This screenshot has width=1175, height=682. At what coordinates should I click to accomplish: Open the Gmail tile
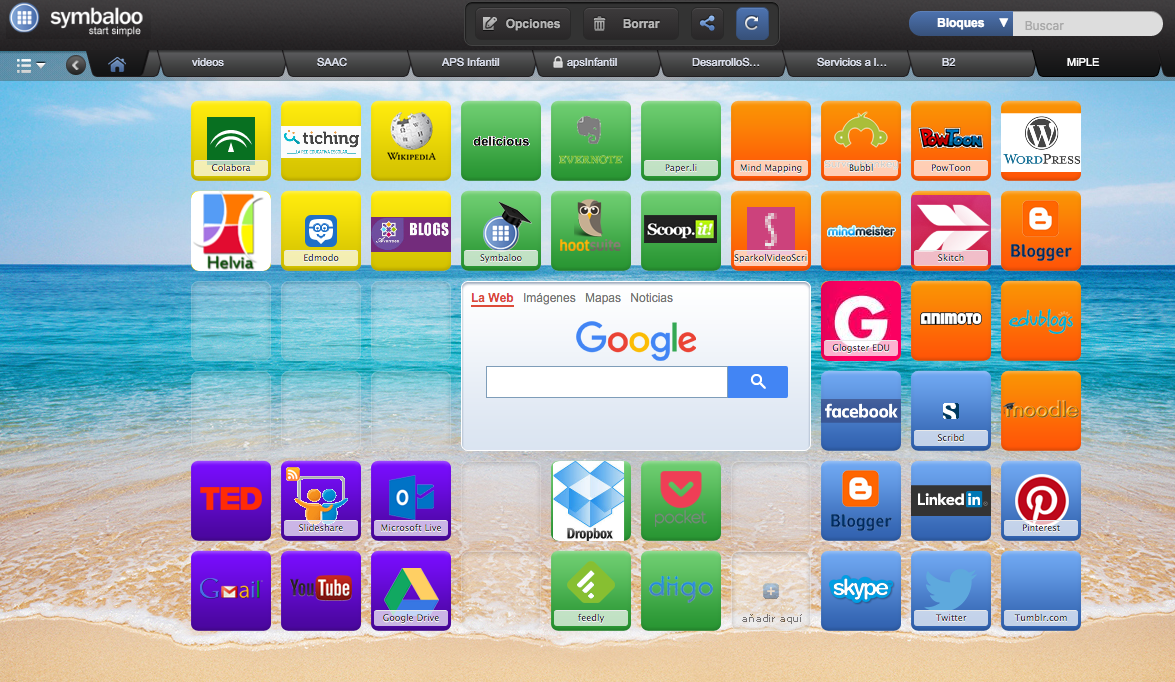tap(231, 591)
